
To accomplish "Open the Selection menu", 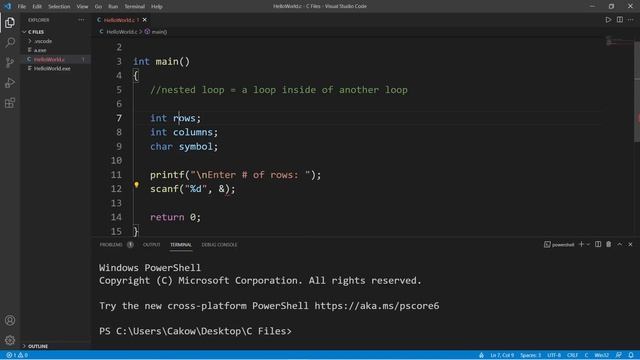I will tap(59, 6).
